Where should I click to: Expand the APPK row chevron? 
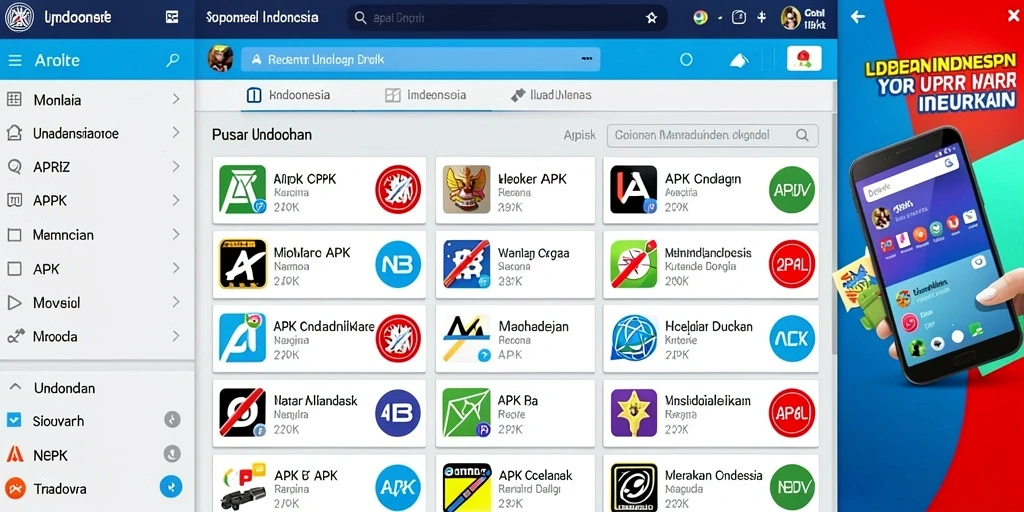[x=176, y=200]
